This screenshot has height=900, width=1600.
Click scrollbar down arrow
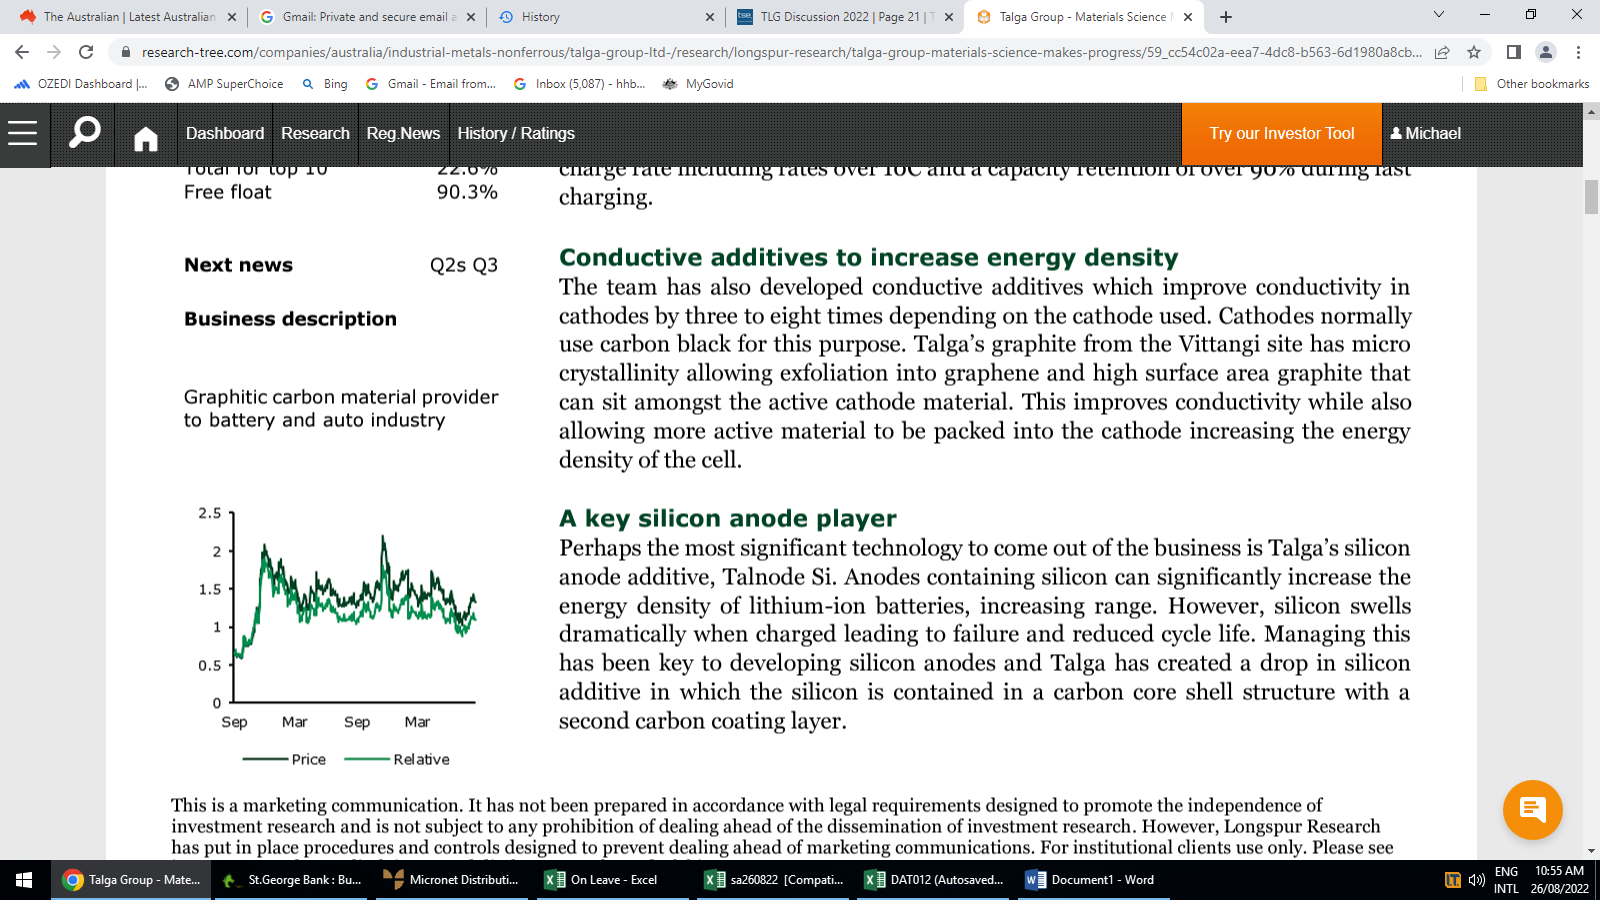coord(1591,851)
